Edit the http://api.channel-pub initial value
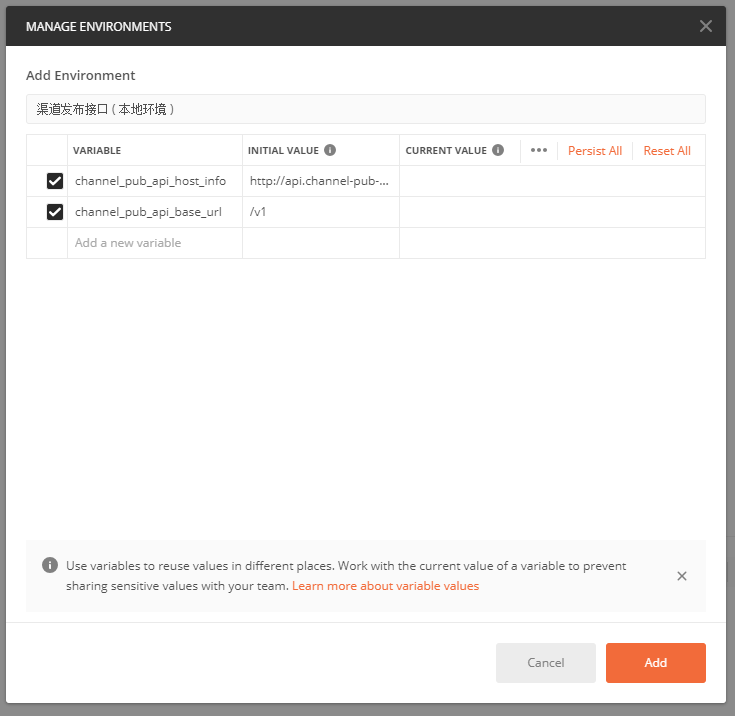The height and width of the screenshot is (716, 735). pos(319,181)
